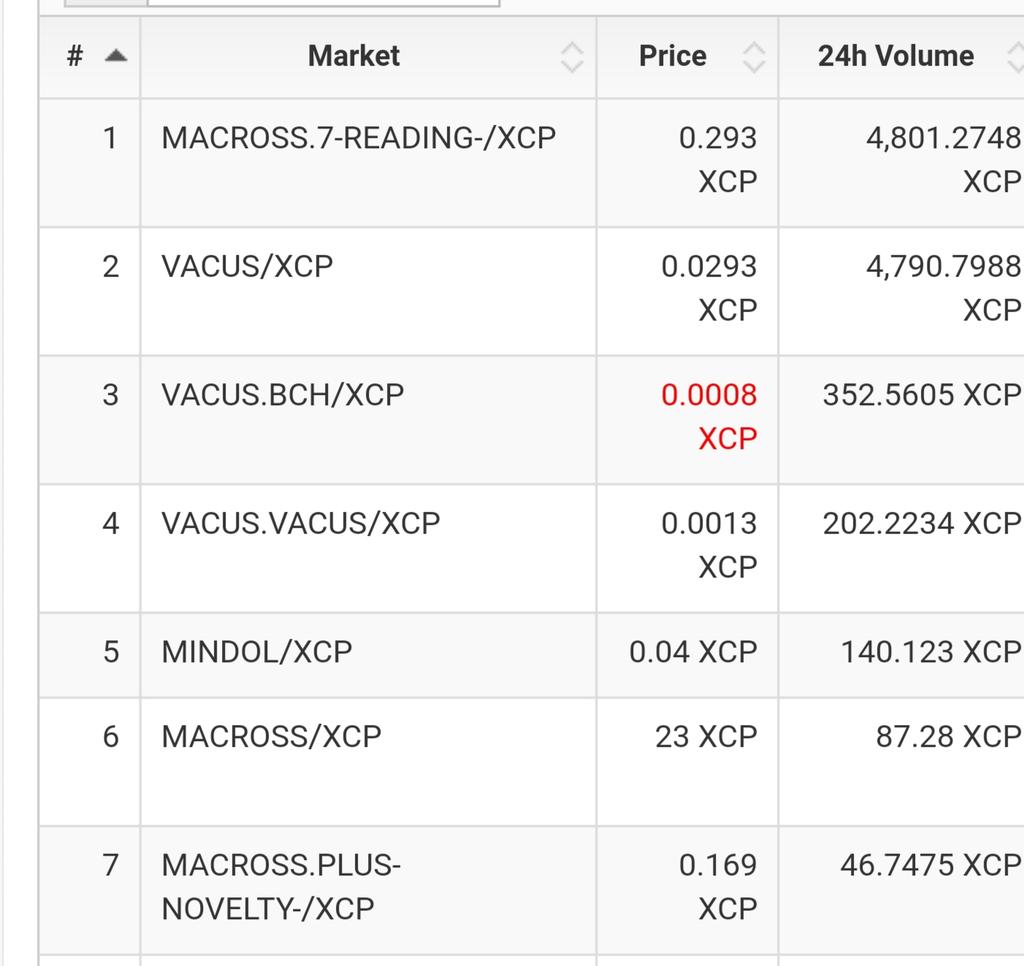1024x966 pixels.
Task: Open MINDOL/XCP market
Action: point(257,652)
